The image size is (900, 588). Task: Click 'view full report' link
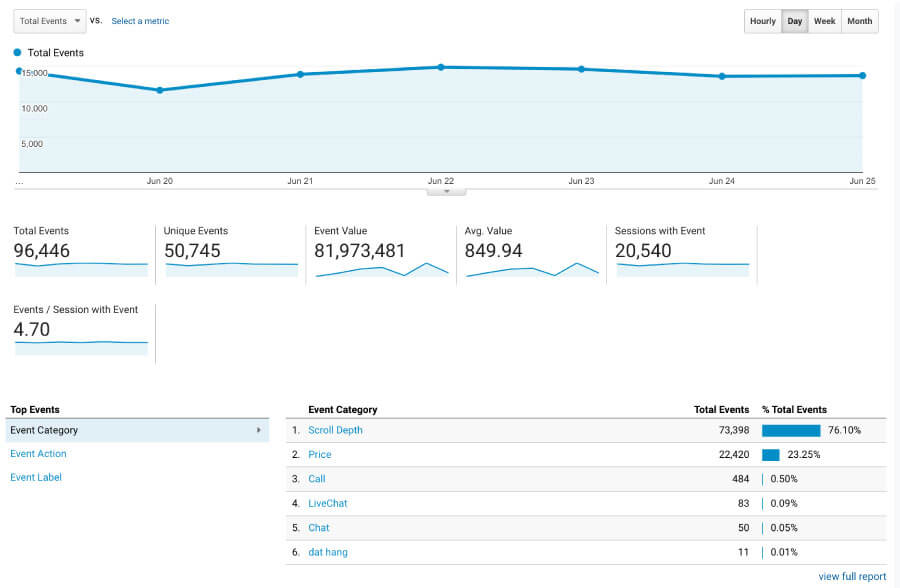[852, 576]
